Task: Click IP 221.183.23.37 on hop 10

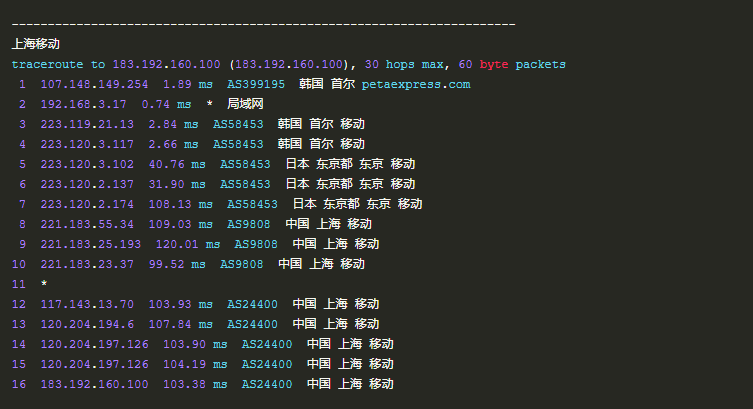Action: pos(87,264)
